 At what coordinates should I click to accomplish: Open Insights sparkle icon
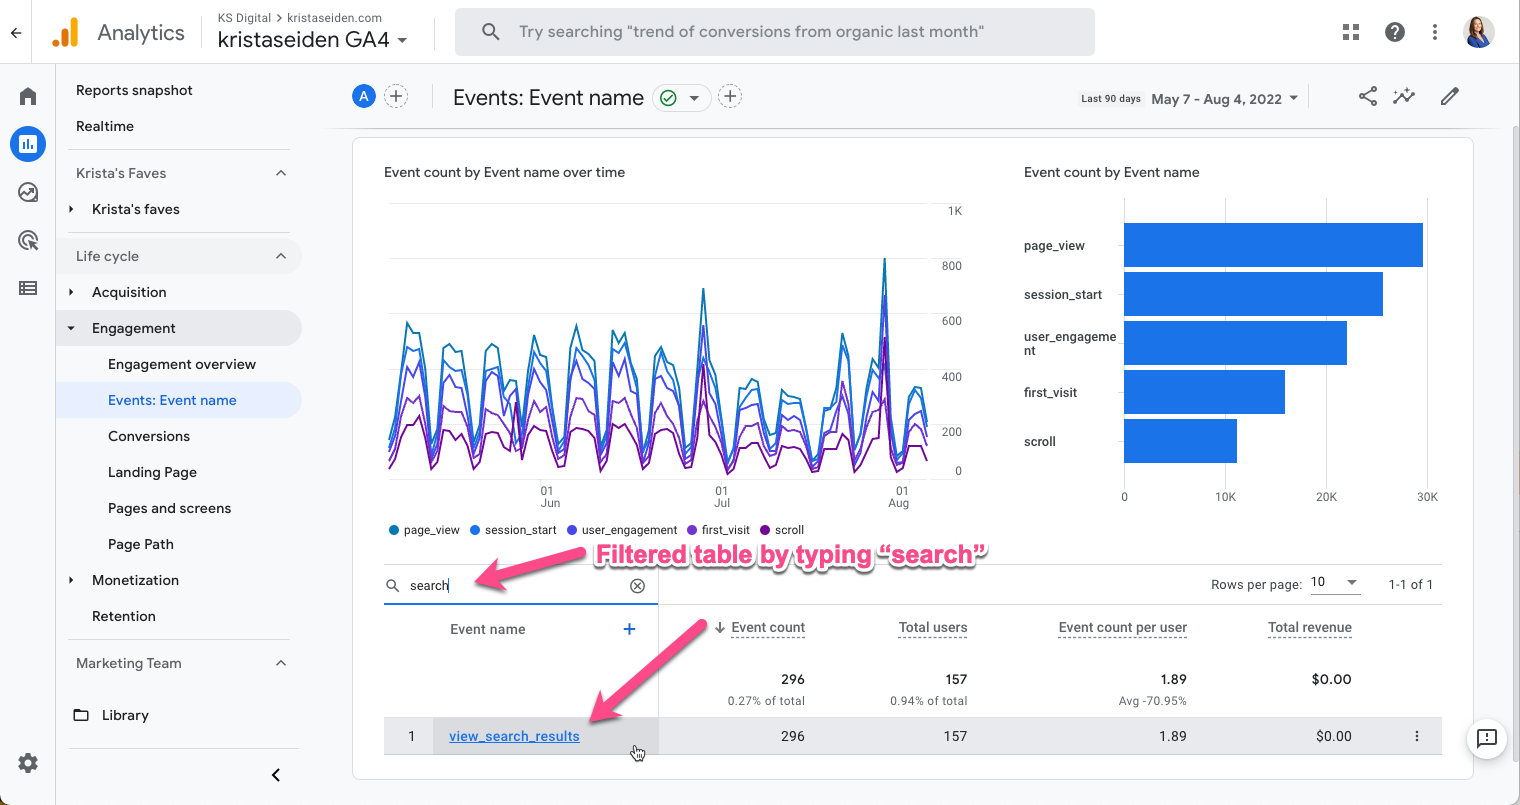coord(1405,96)
